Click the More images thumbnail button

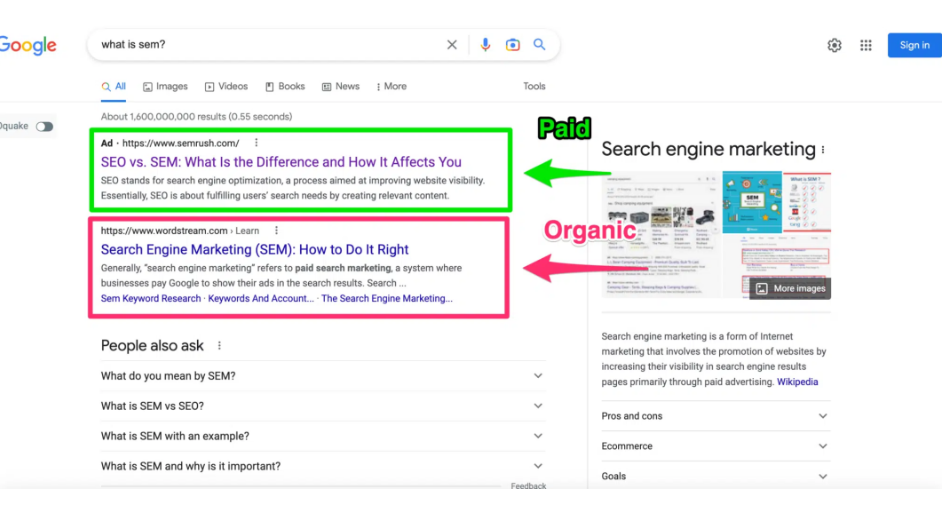[x=790, y=288]
